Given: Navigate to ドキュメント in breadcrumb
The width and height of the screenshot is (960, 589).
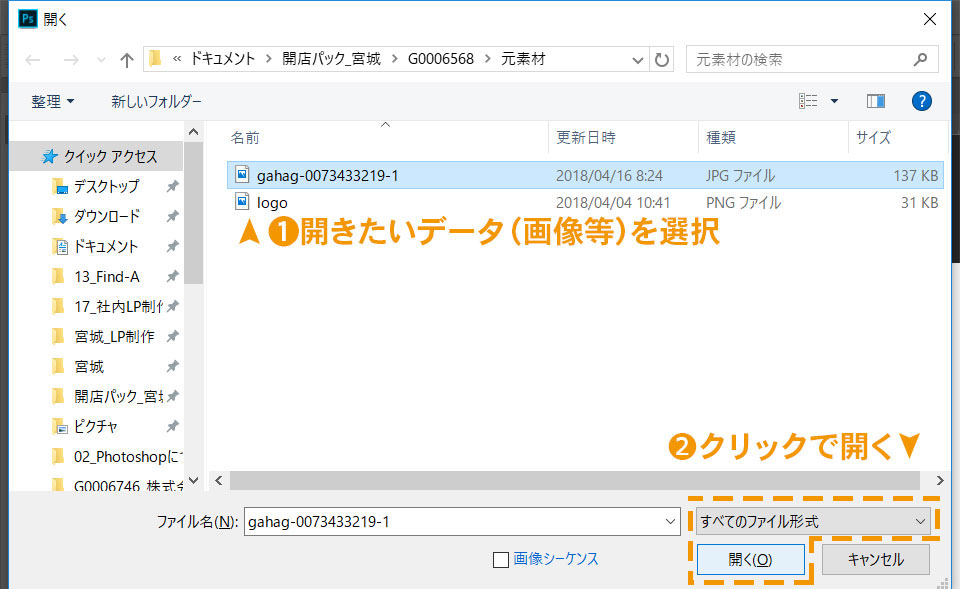Looking at the screenshot, I should [223, 59].
